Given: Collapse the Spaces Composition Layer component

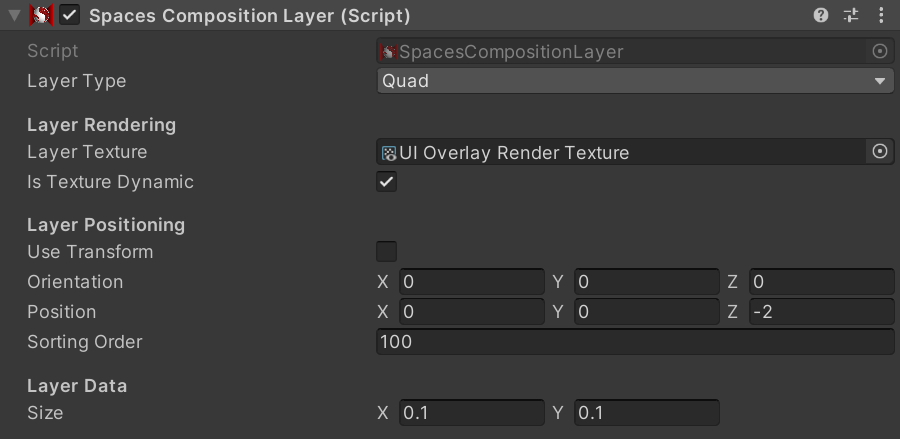Looking at the screenshot, I should 15,16.
